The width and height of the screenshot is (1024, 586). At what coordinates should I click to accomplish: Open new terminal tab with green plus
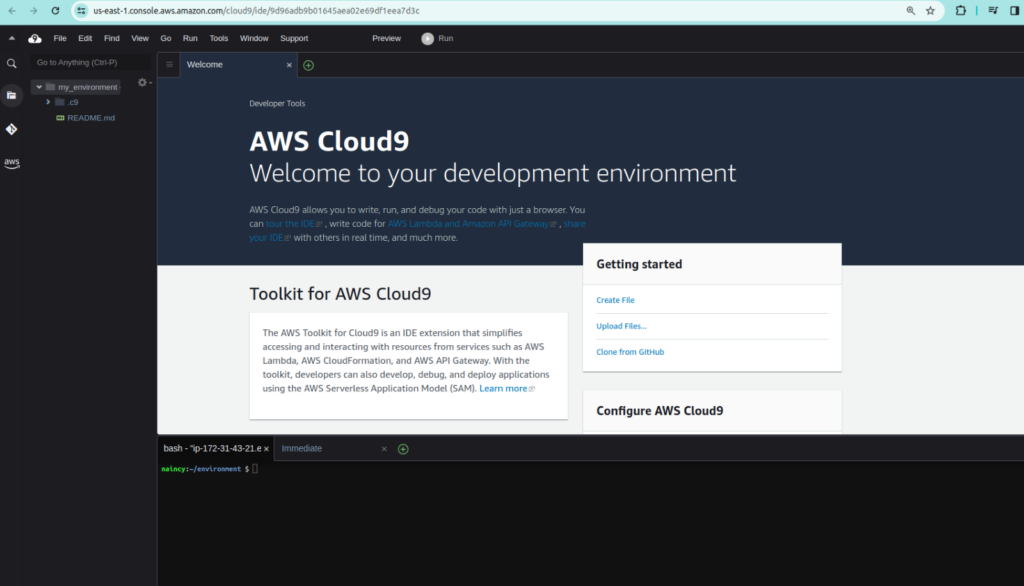(403, 449)
